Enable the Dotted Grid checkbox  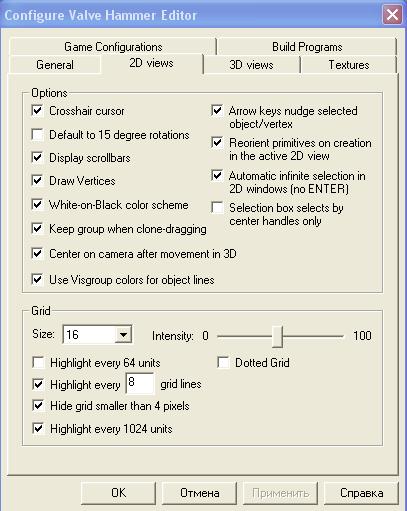223,362
